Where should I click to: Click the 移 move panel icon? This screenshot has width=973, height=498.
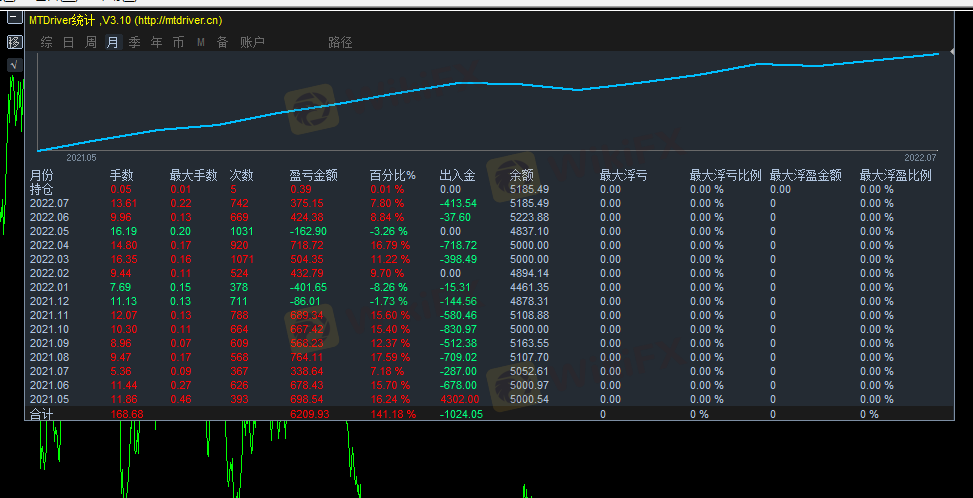tap(14, 42)
